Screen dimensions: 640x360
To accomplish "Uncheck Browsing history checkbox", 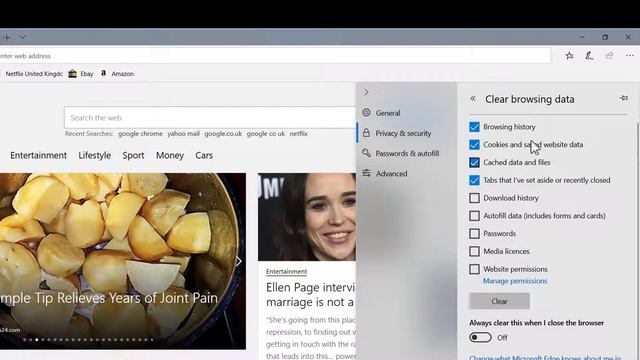I will pyautogui.click(x=474, y=127).
